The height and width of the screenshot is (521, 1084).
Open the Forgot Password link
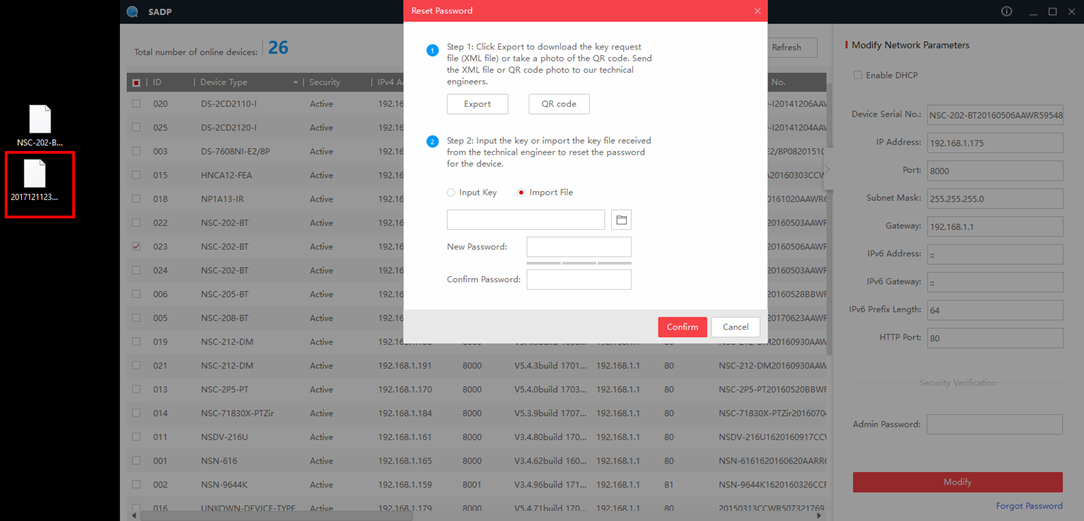coord(1029,506)
